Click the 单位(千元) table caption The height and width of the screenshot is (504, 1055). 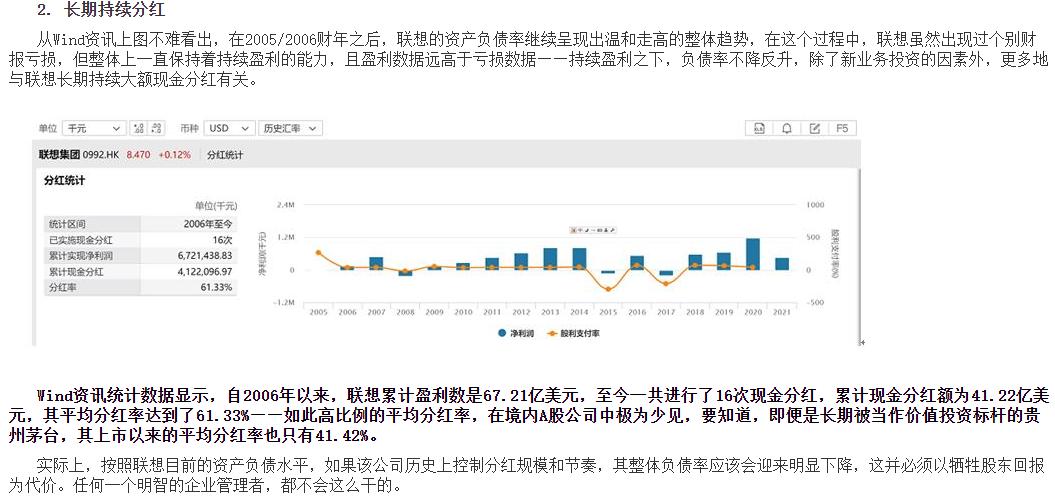216,206
